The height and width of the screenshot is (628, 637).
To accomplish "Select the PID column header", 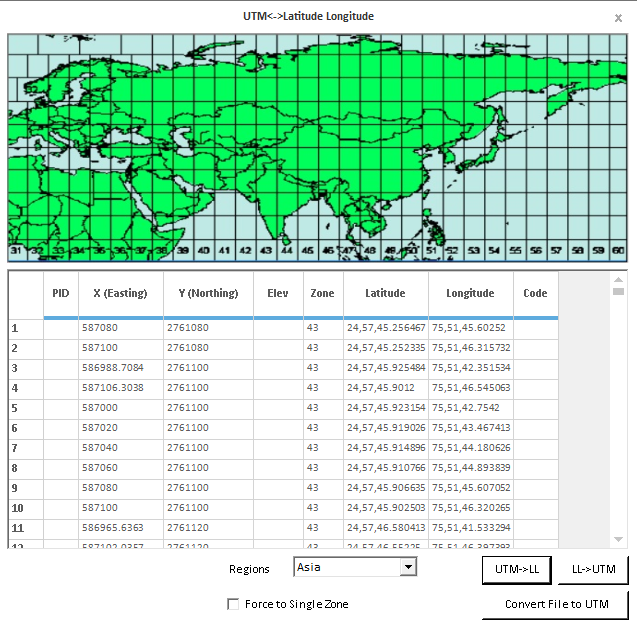I will [x=61, y=294].
